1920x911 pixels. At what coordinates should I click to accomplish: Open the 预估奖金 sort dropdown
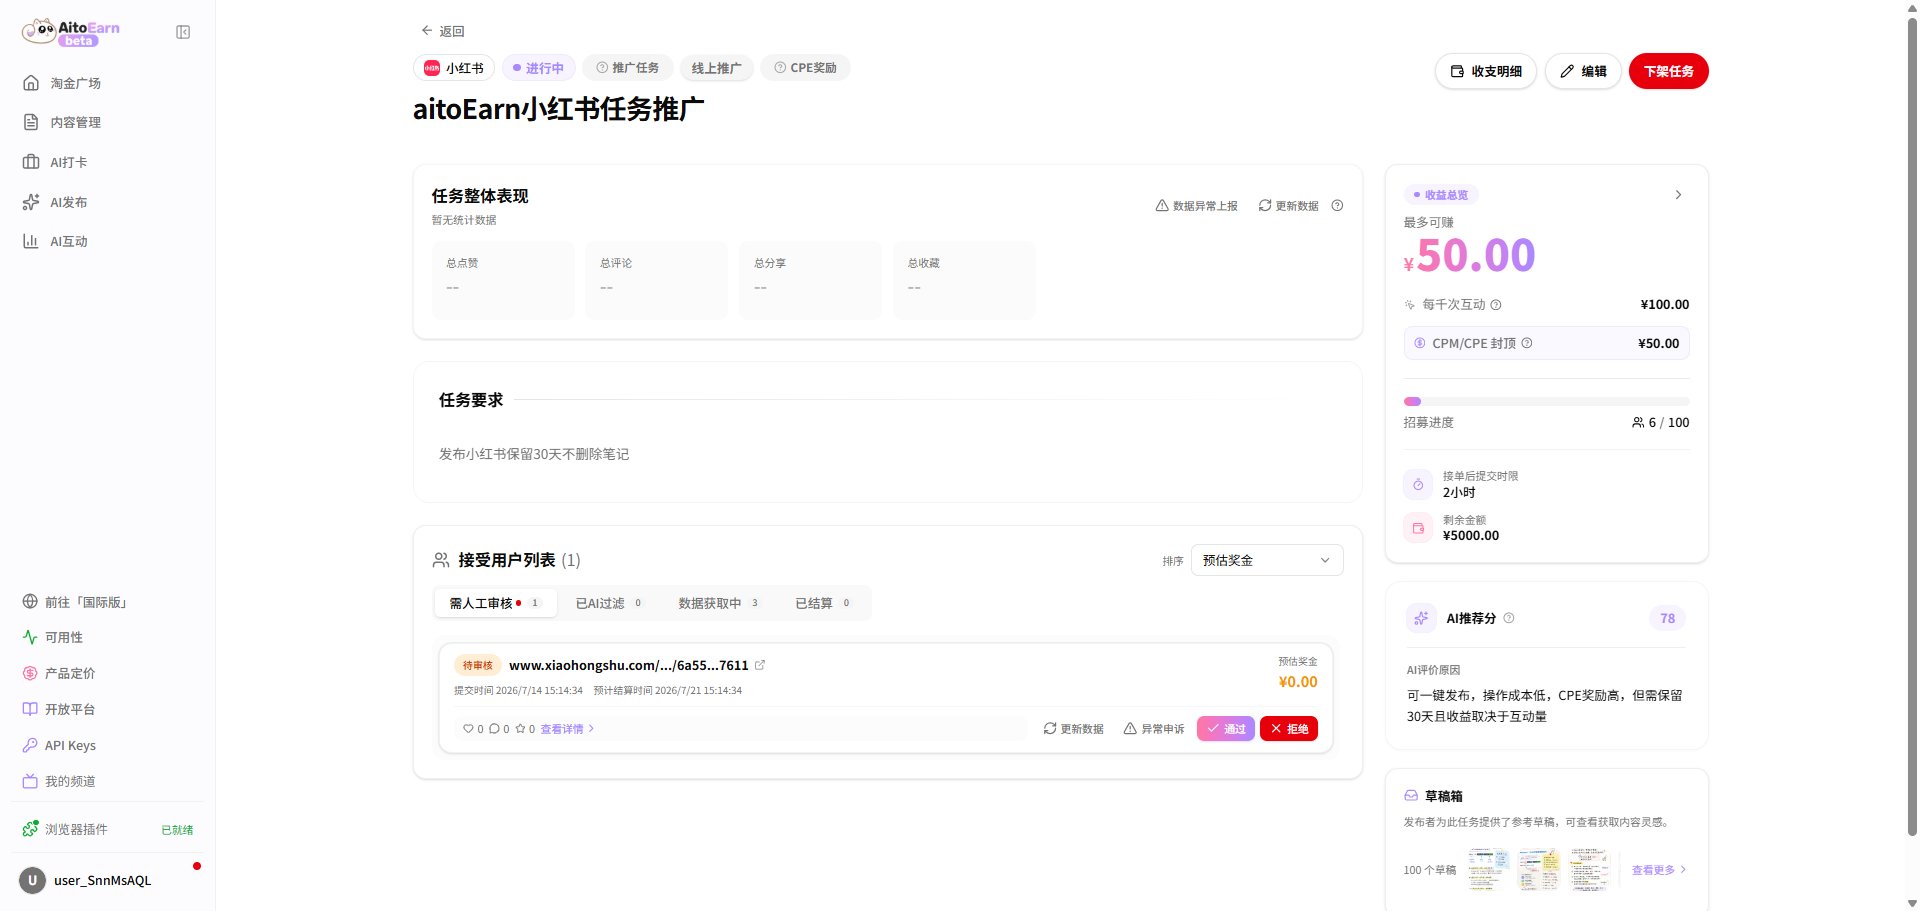(x=1267, y=560)
